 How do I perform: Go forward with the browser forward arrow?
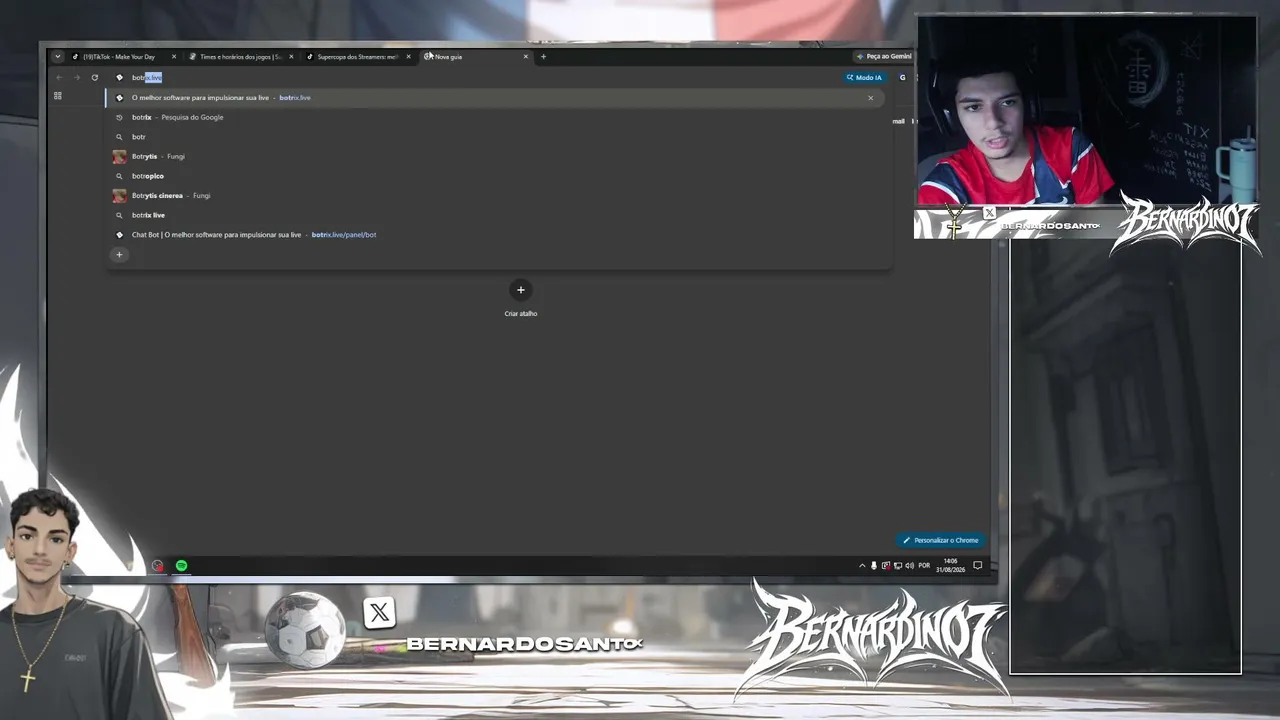(x=76, y=78)
